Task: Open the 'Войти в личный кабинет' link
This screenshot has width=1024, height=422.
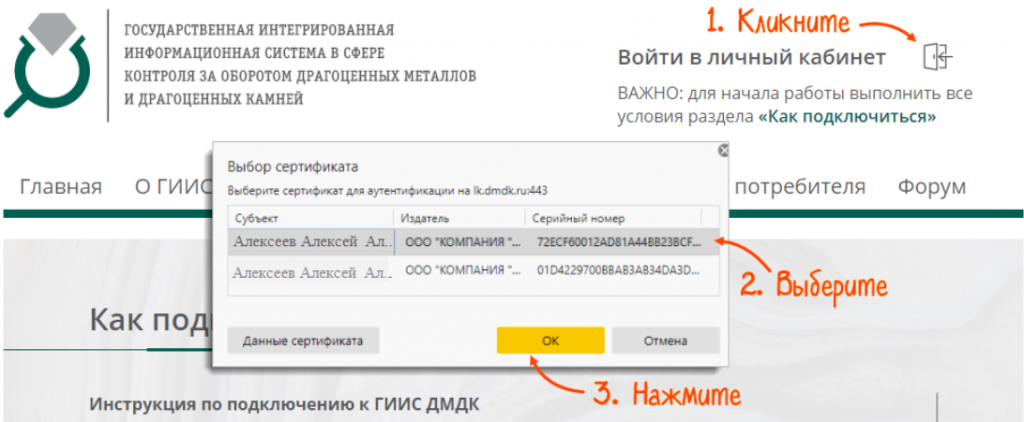Action: pos(751,57)
